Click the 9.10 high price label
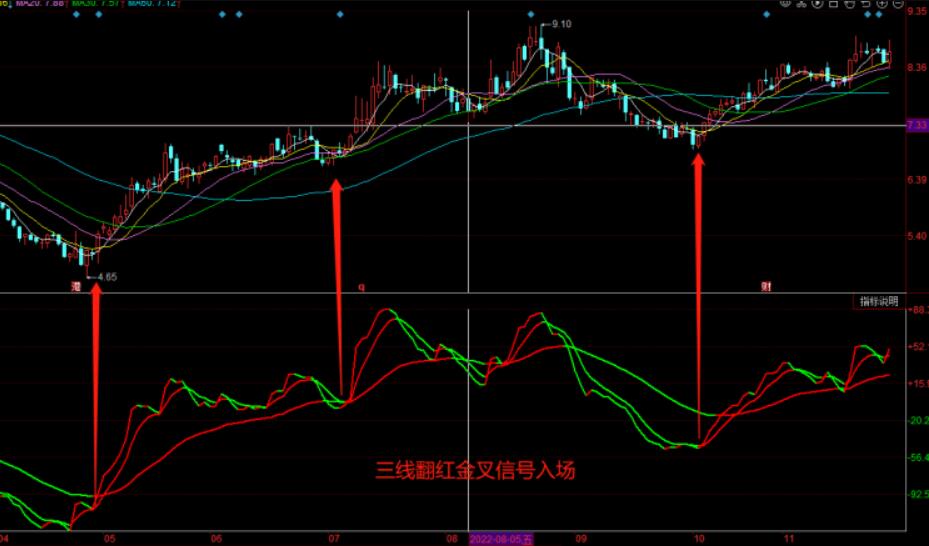This screenshot has height=546, width=929. tap(560, 24)
